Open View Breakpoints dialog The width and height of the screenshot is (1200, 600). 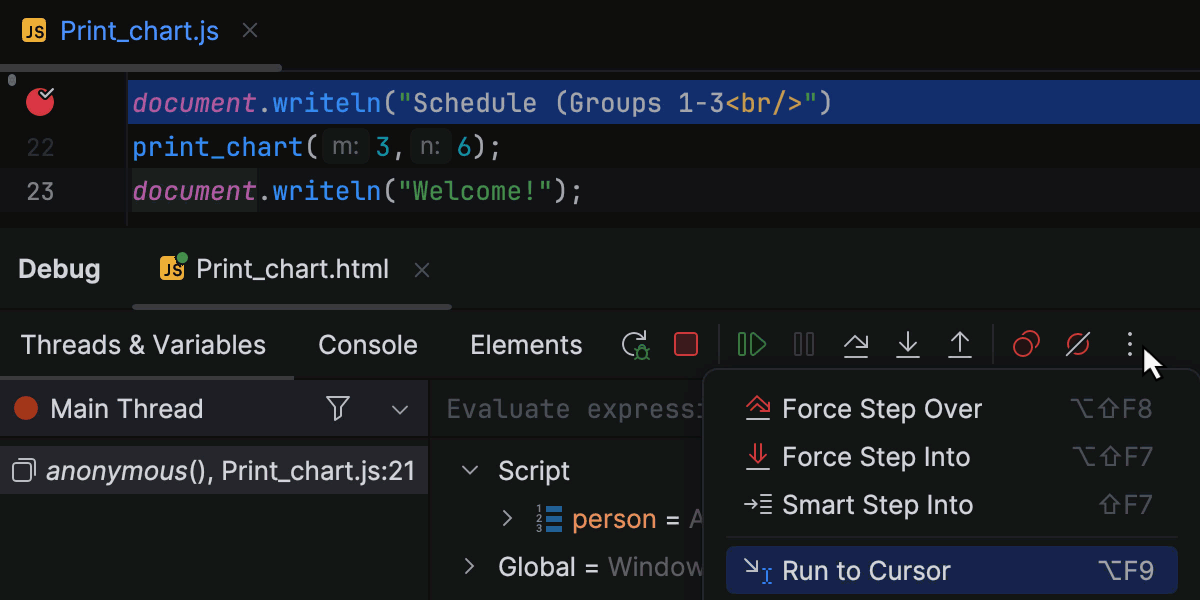[1026, 345]
